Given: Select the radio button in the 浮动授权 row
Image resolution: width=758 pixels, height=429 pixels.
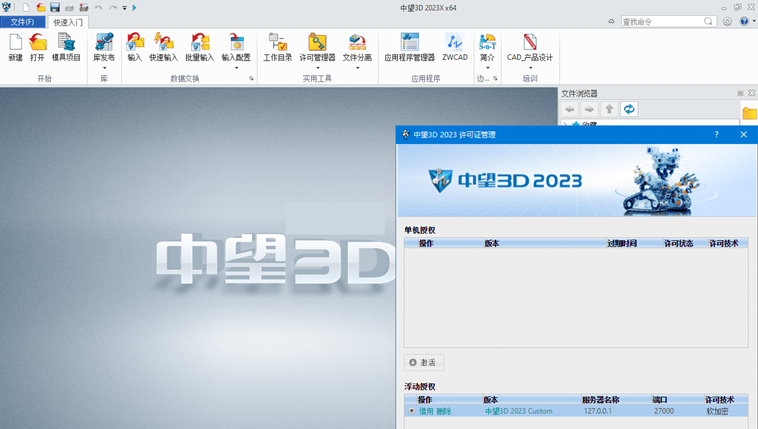Looking at the screenshot, I should point(411,411).
